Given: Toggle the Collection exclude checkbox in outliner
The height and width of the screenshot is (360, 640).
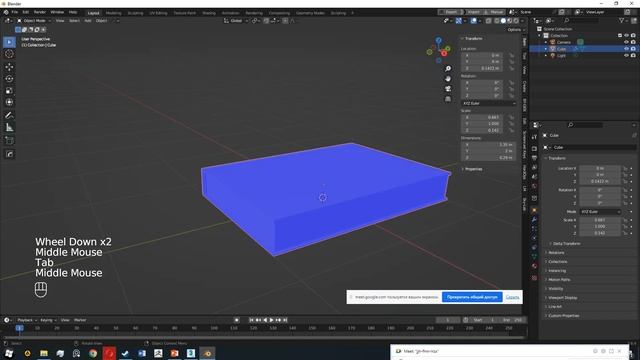Looking at the screenshot, I should coord(620,36).
